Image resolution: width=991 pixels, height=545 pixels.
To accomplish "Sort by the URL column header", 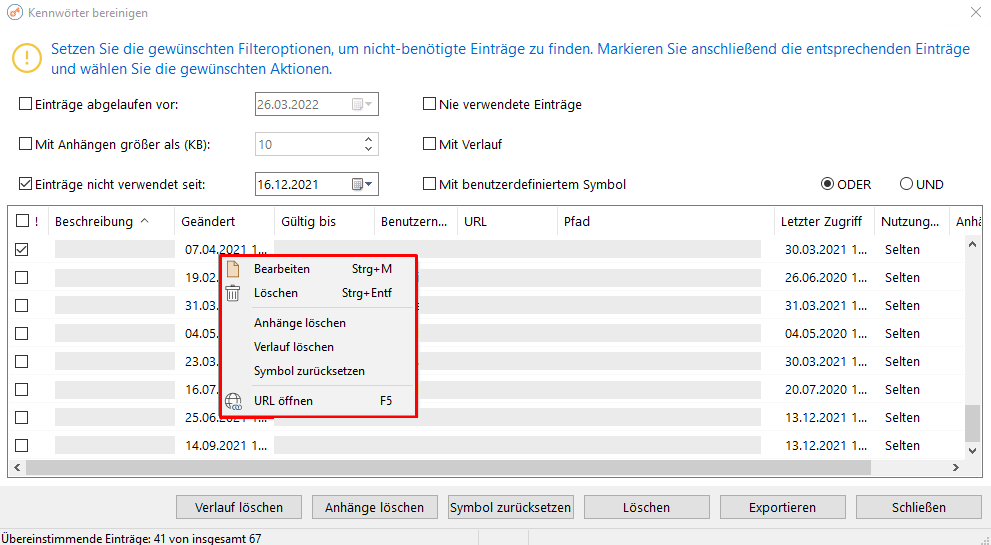I will 507,221.
